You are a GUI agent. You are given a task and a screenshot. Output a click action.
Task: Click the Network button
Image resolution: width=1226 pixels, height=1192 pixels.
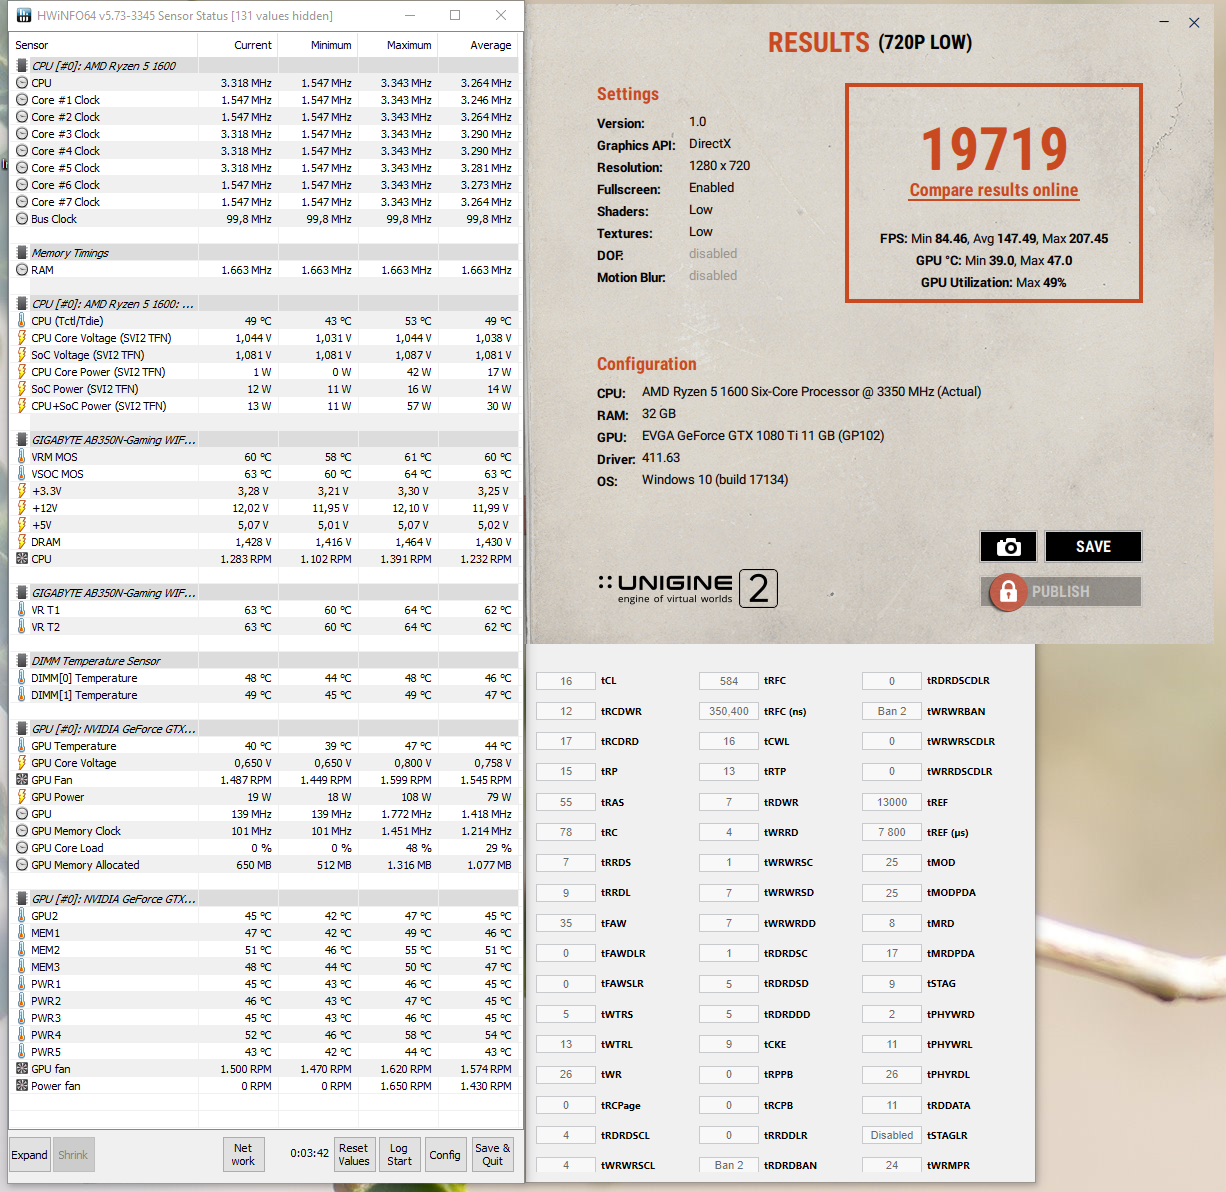(243, 1155)
